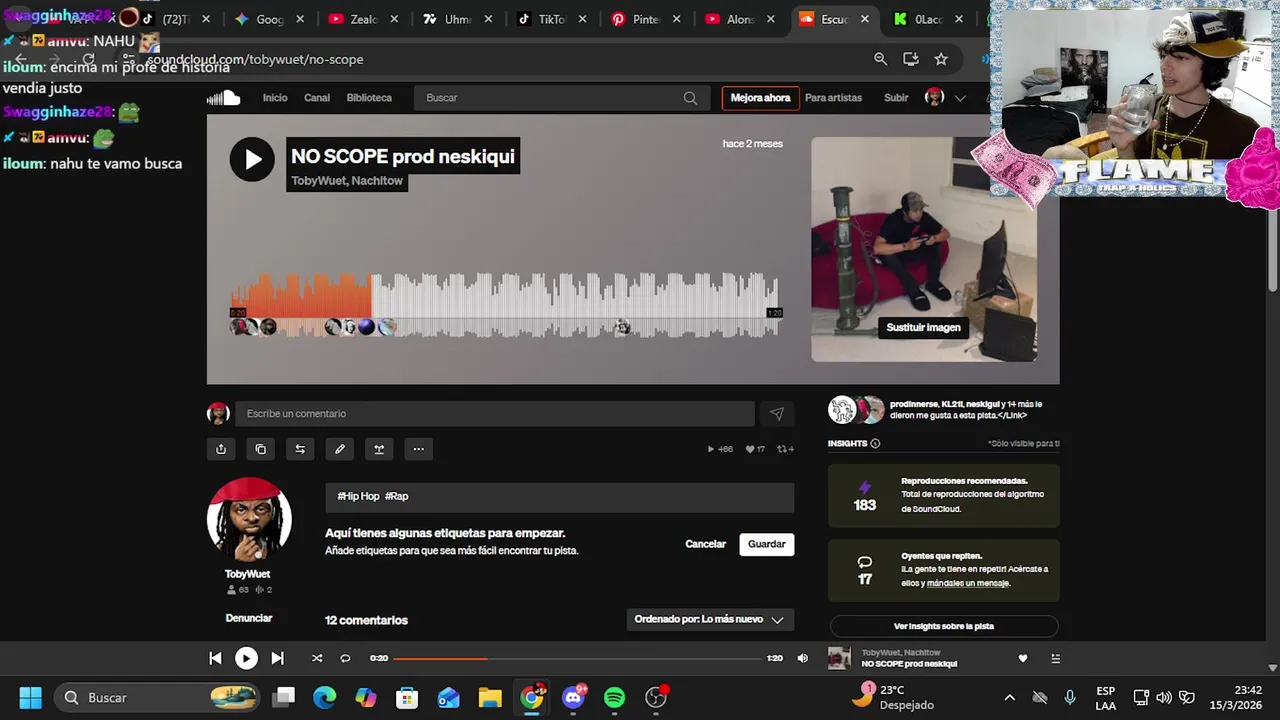Viewport: 1280px width, 720px height.
Task: Click the share icon below the comment box
Action: (x=221, y=449)
